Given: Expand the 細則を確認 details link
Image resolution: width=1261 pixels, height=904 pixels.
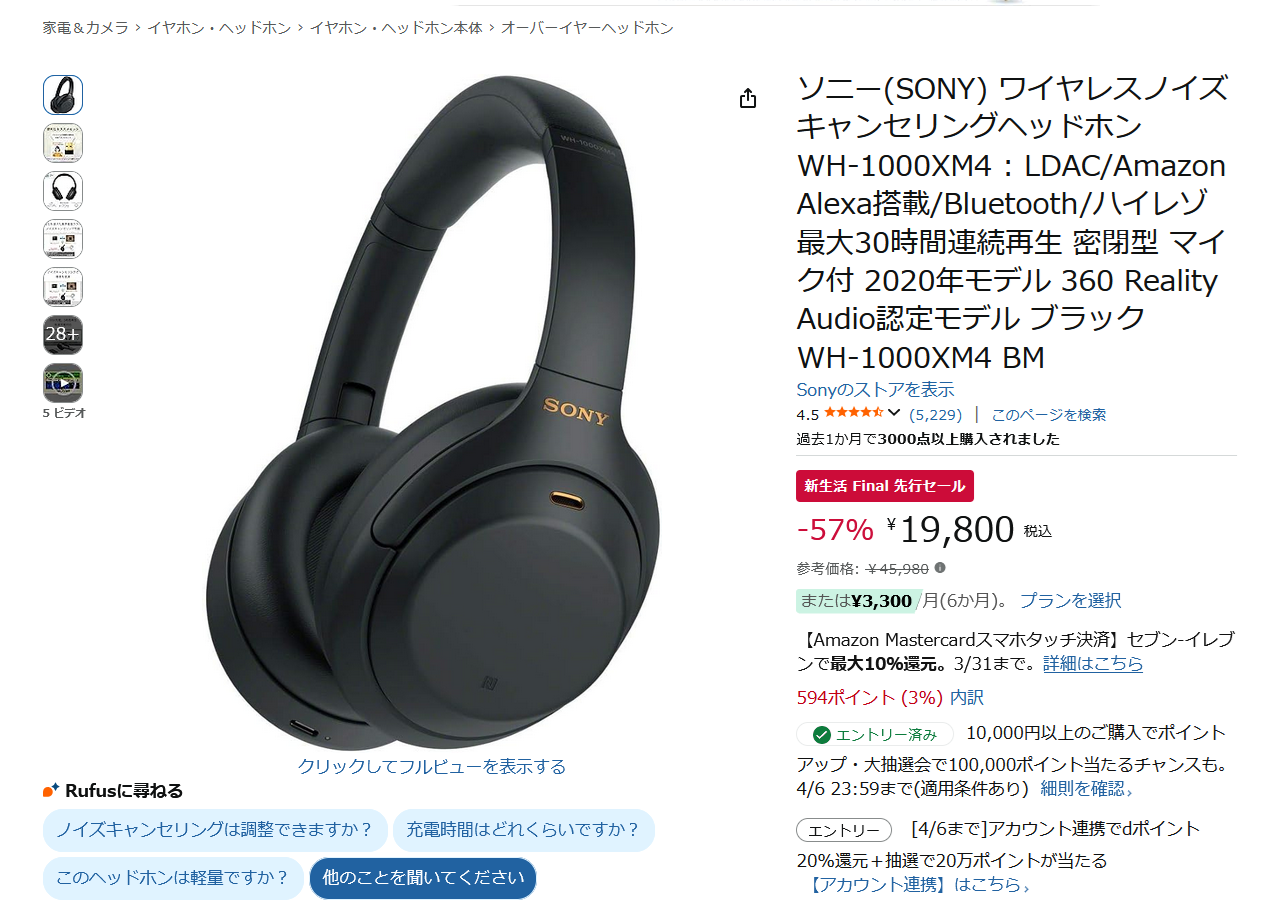Looking at the screenshot, I should click(x=1087, y=788).
